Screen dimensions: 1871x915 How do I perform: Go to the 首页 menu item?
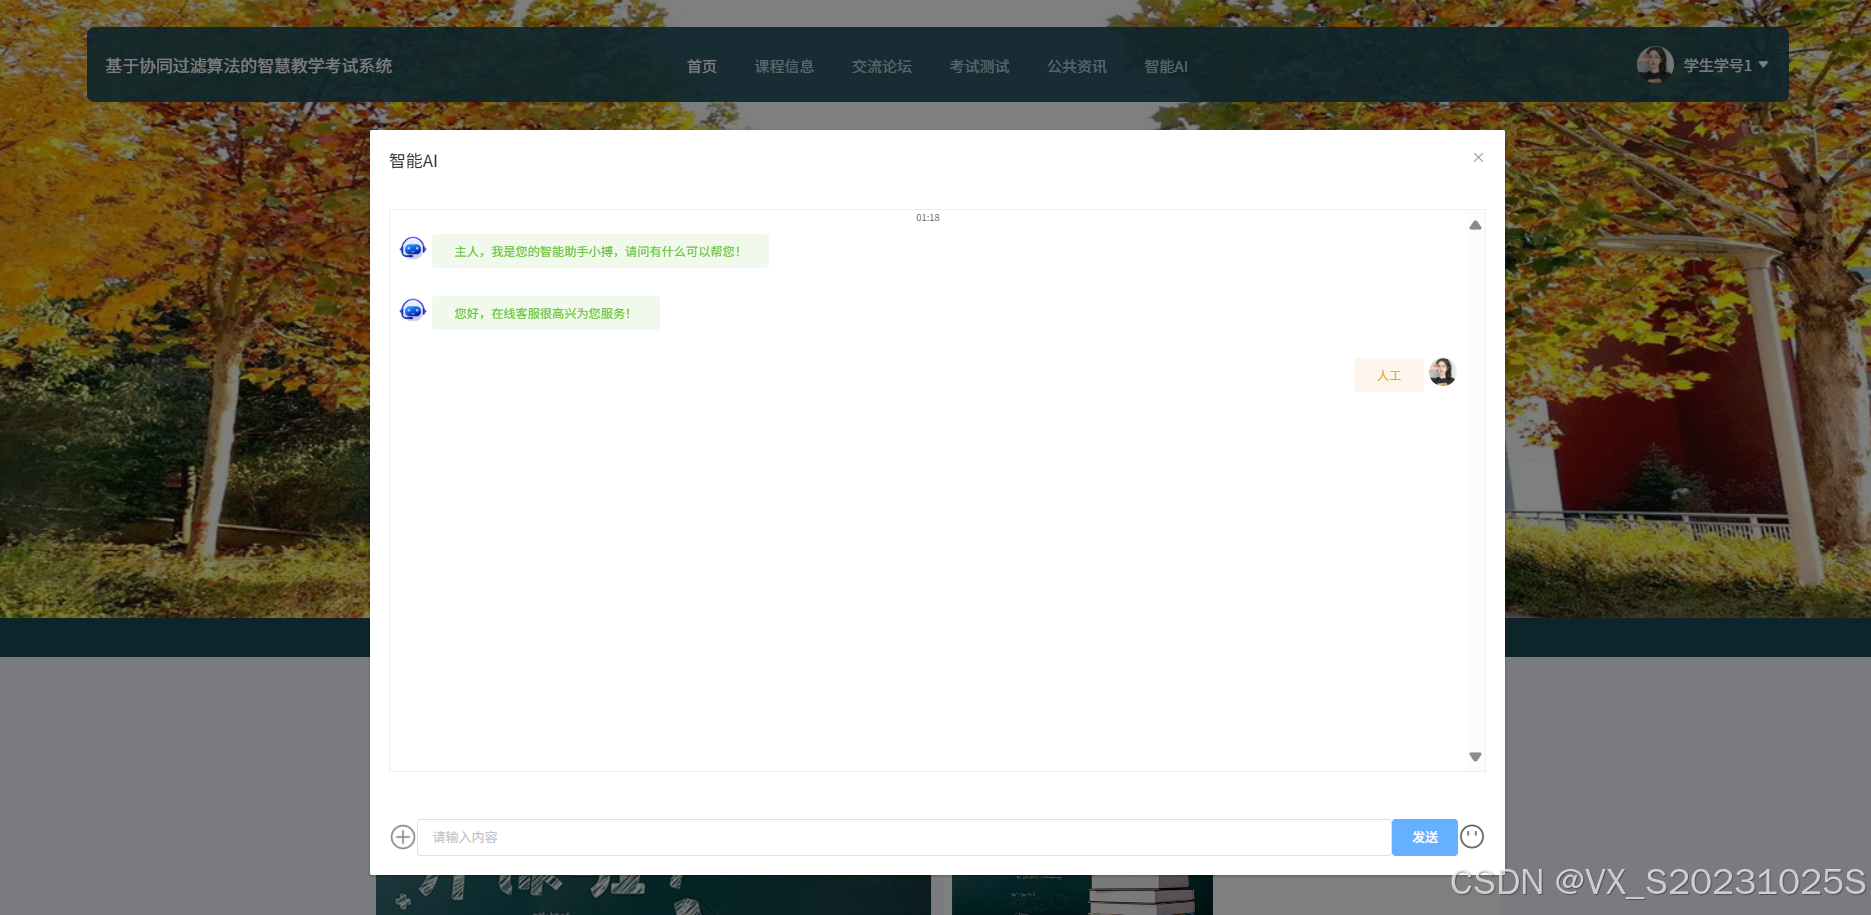(702, 66)
